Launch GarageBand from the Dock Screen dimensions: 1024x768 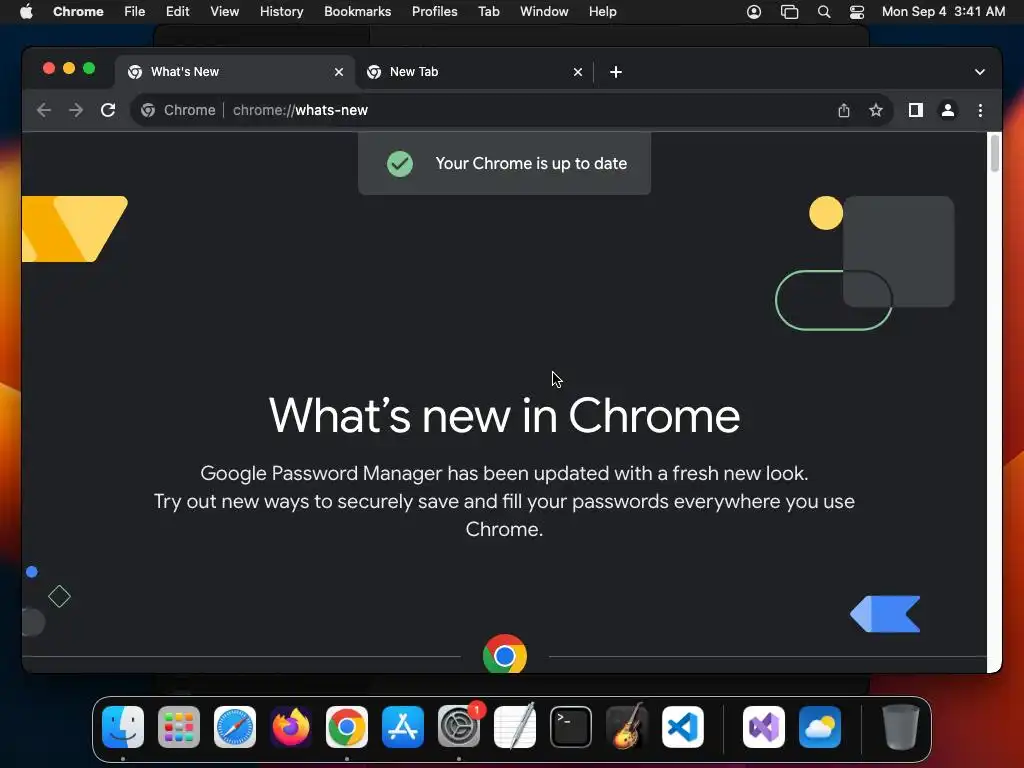click(627, 726)
